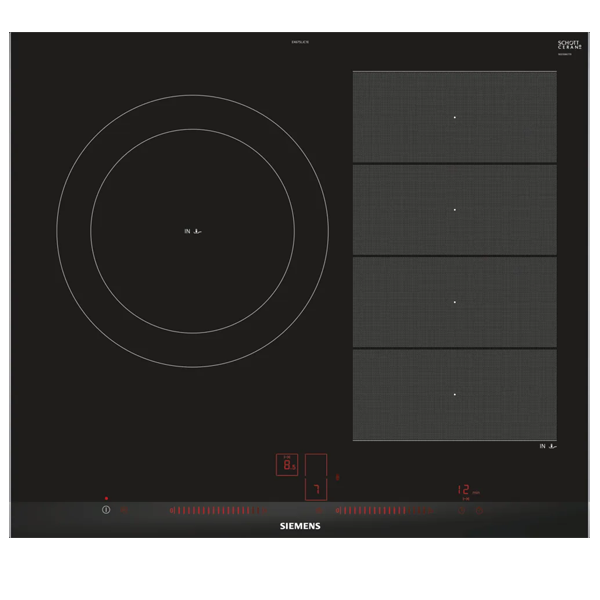The height and width of the screenshot is (600, 600).
Task: Tap the model number text at top center
Action: 298,41
